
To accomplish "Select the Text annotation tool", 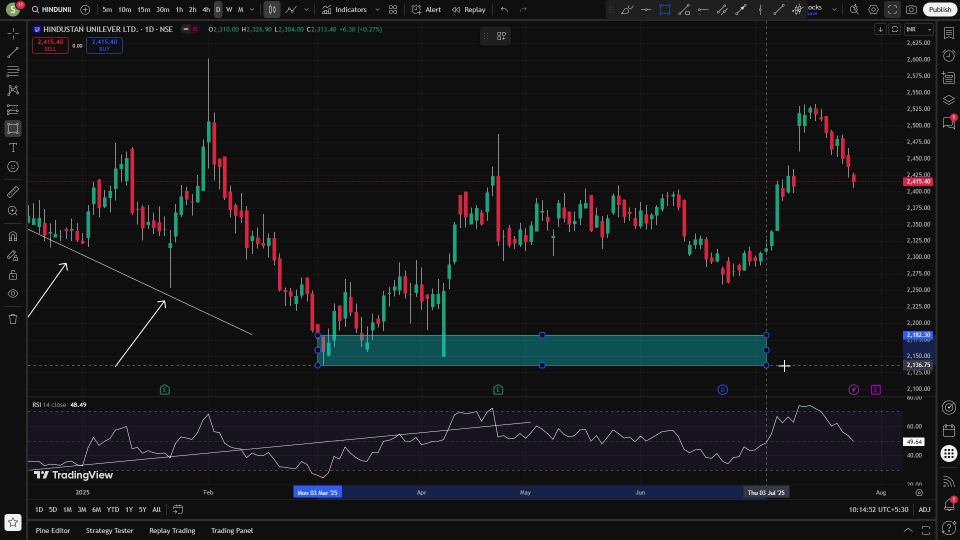I will (13, 148).
